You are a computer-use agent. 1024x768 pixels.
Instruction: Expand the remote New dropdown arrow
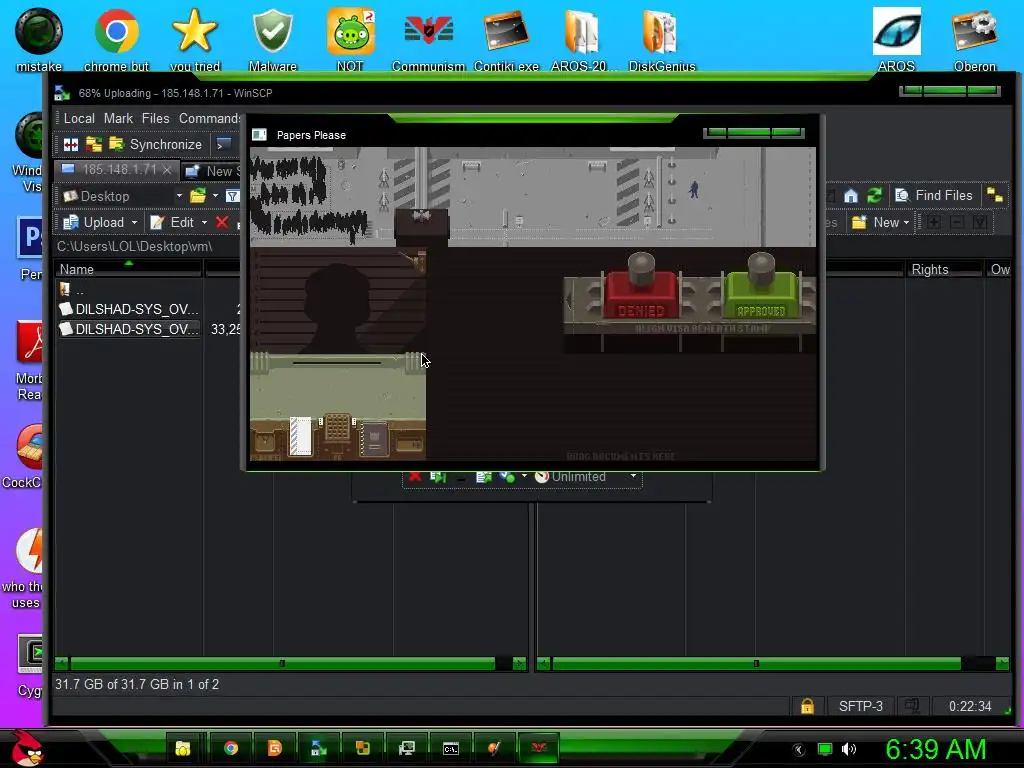(x=906, y=223)
